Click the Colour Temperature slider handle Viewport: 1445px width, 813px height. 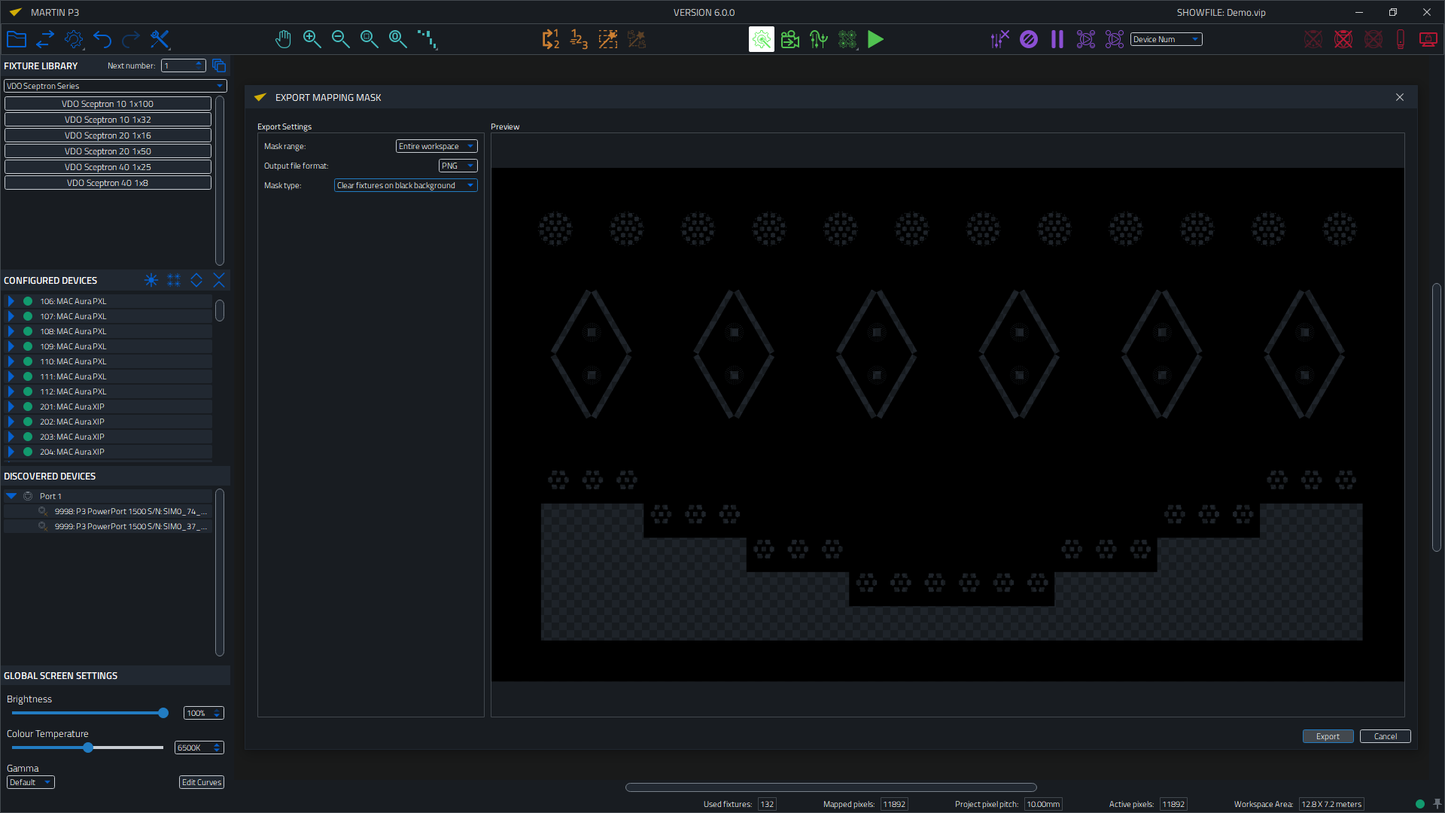[x=88, y=747]
